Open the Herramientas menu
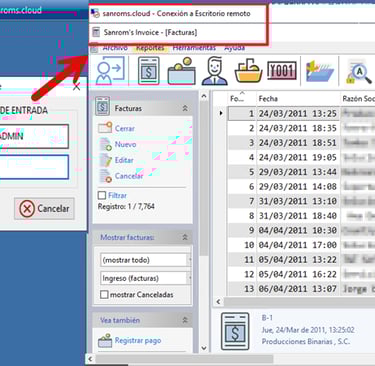 (194, 48)
